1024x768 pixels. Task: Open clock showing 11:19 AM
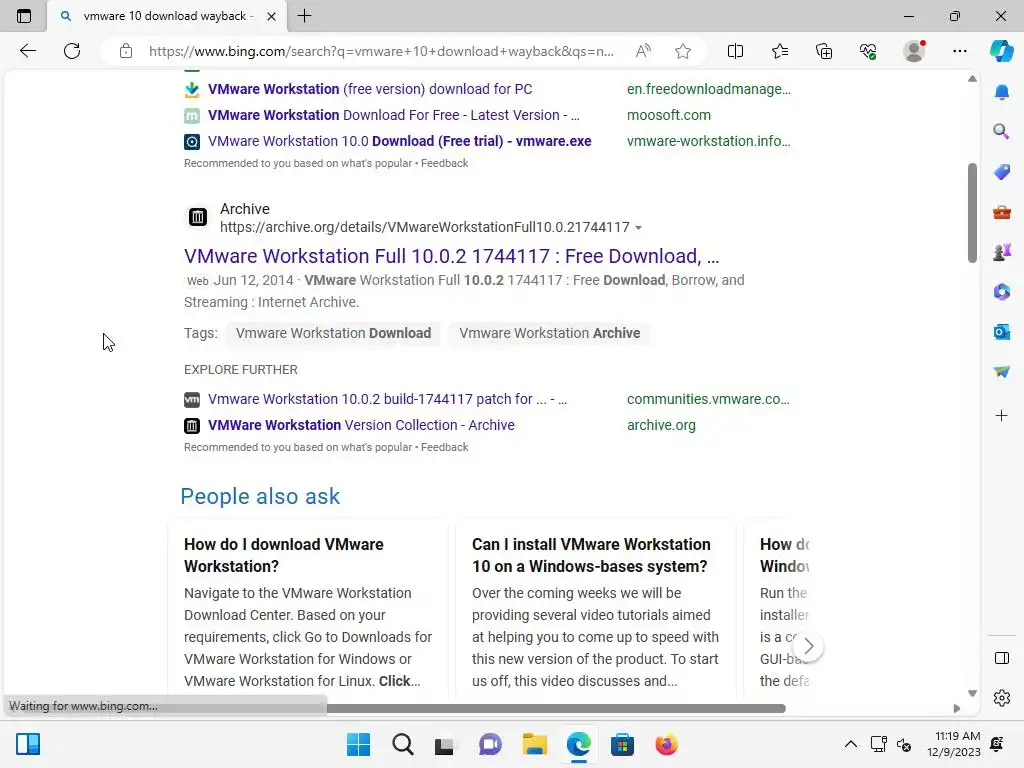[x=953, y=744]
